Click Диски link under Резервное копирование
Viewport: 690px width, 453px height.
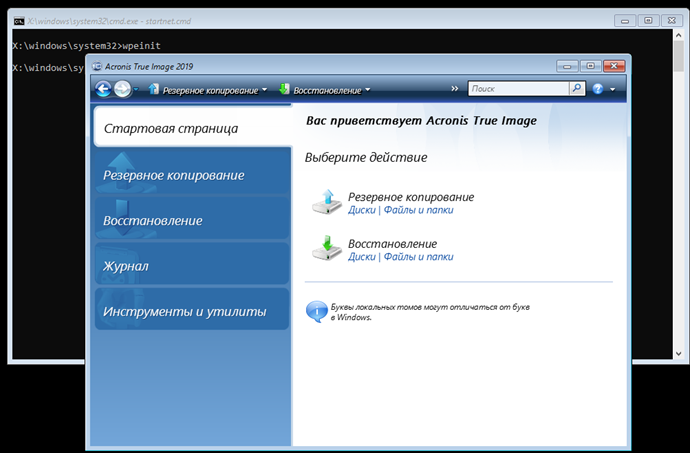coord(361,210)
